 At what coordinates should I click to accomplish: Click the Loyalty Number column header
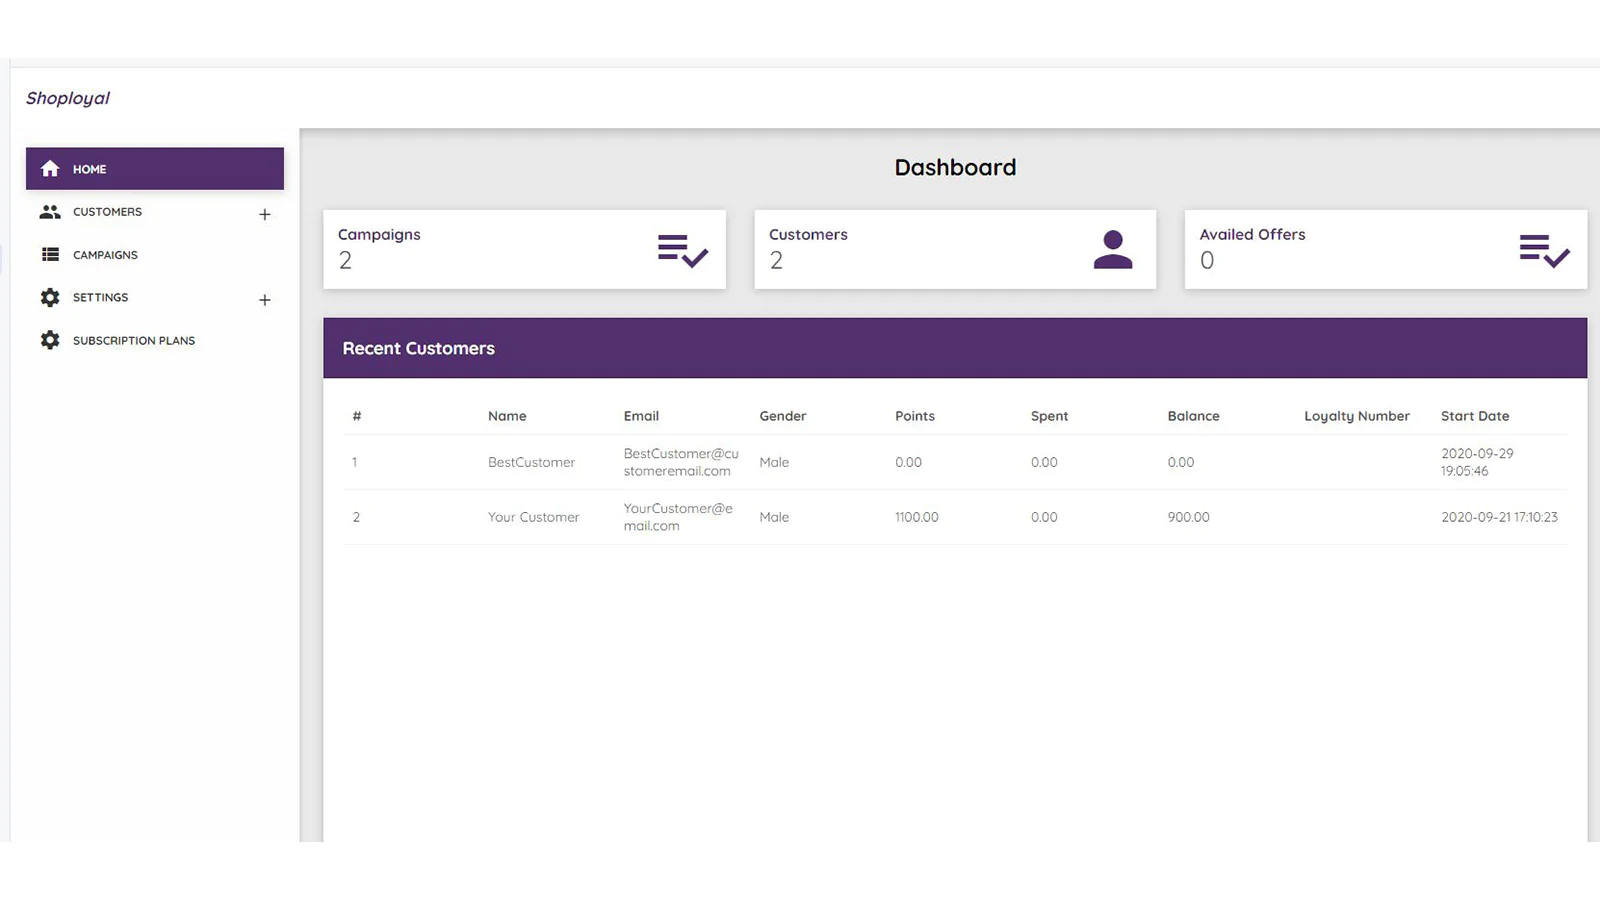pyautogui.click(x=1356, y=416)
